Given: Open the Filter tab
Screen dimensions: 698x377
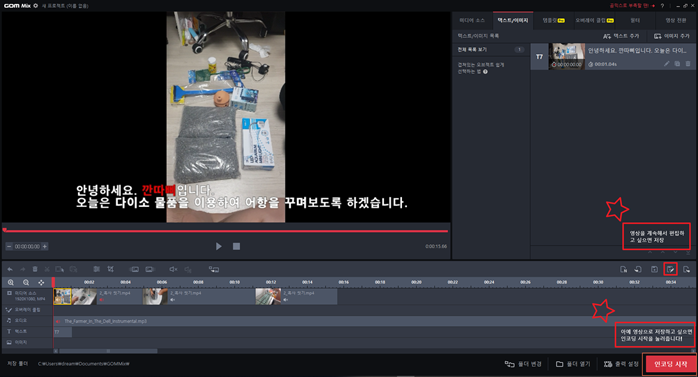Looking at the screenshot, I should [x=635, y=20].
